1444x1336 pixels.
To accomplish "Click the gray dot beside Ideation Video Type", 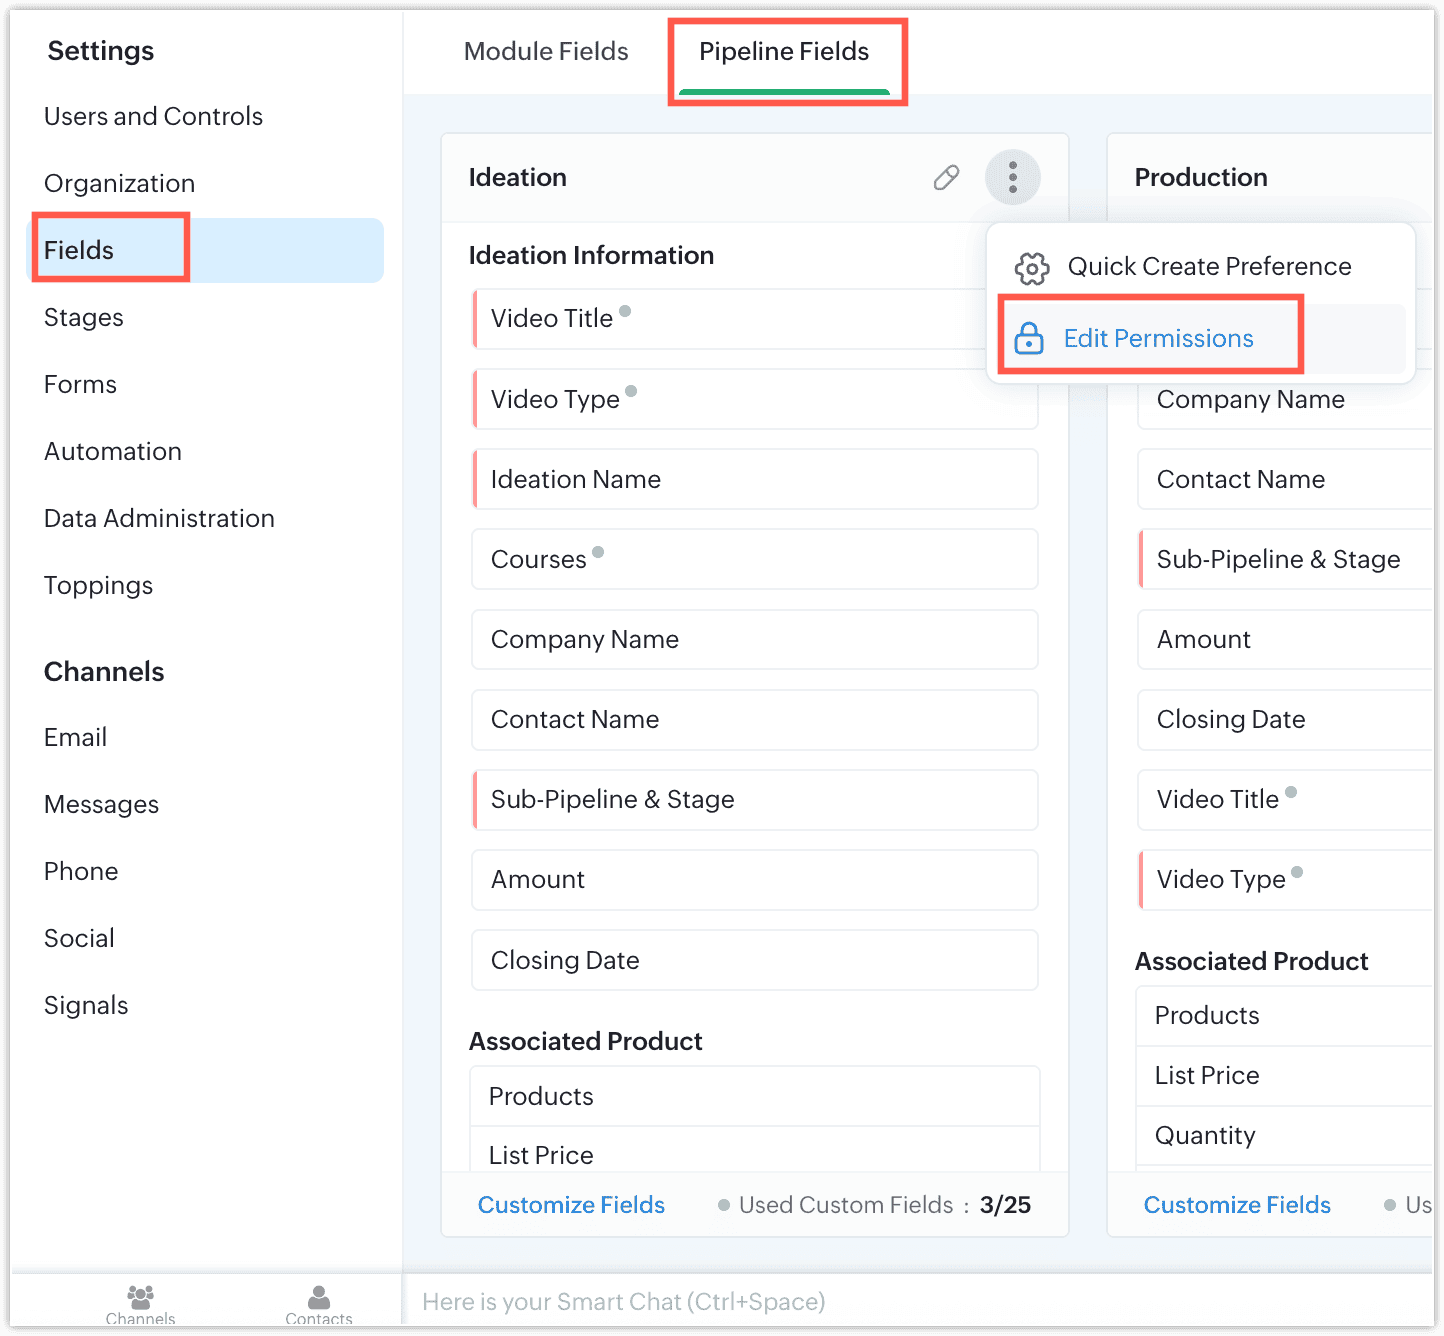I will point(631,391).
